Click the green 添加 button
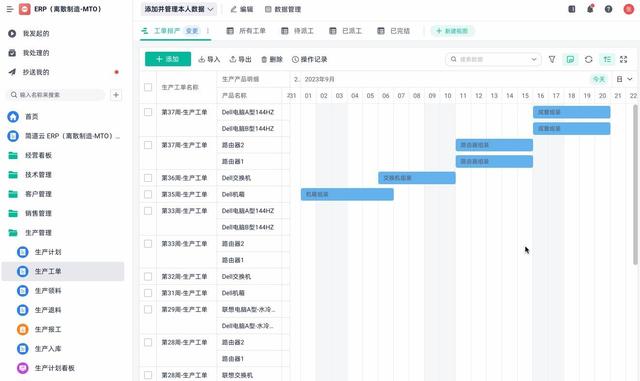Screen dimensions: 640x381 [168, 59]
